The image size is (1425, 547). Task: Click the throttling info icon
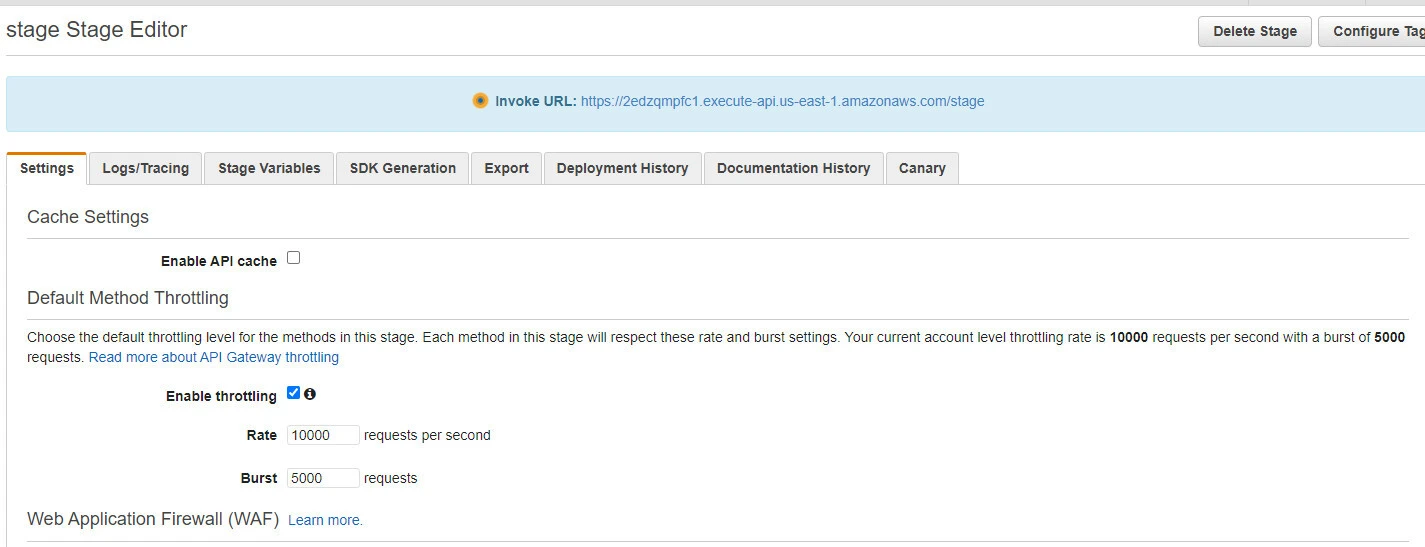tap(310, 394)
